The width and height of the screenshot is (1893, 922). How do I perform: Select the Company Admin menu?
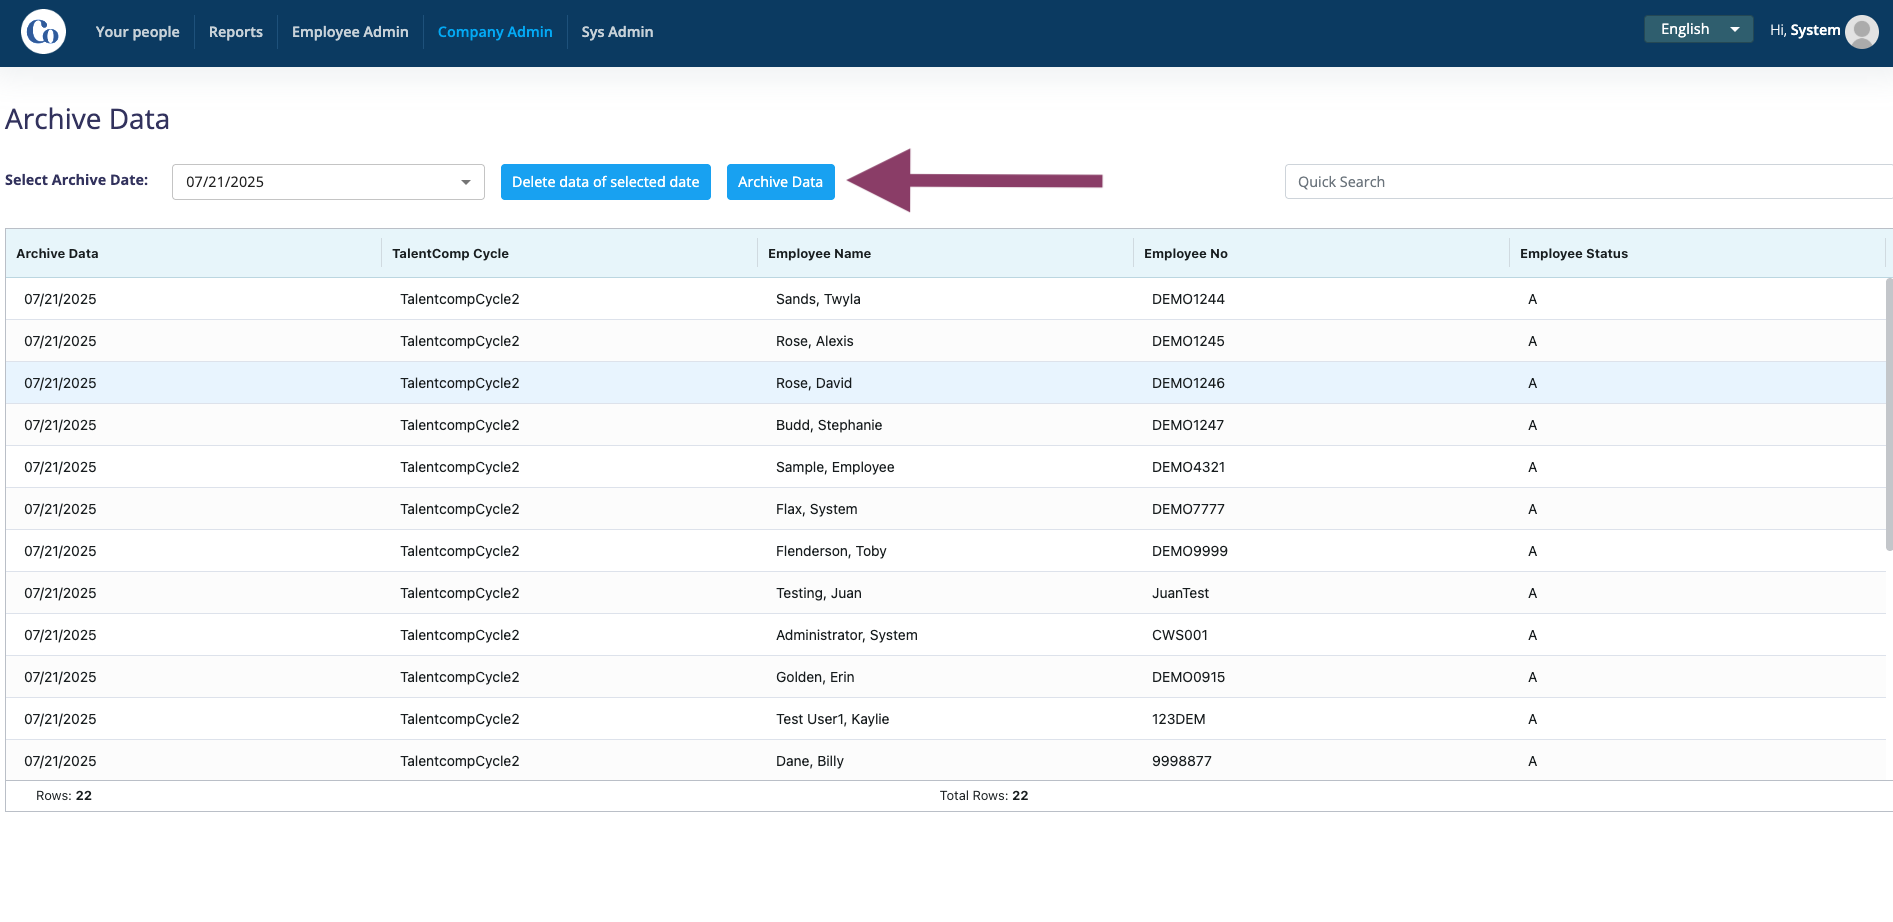[495, 32]
